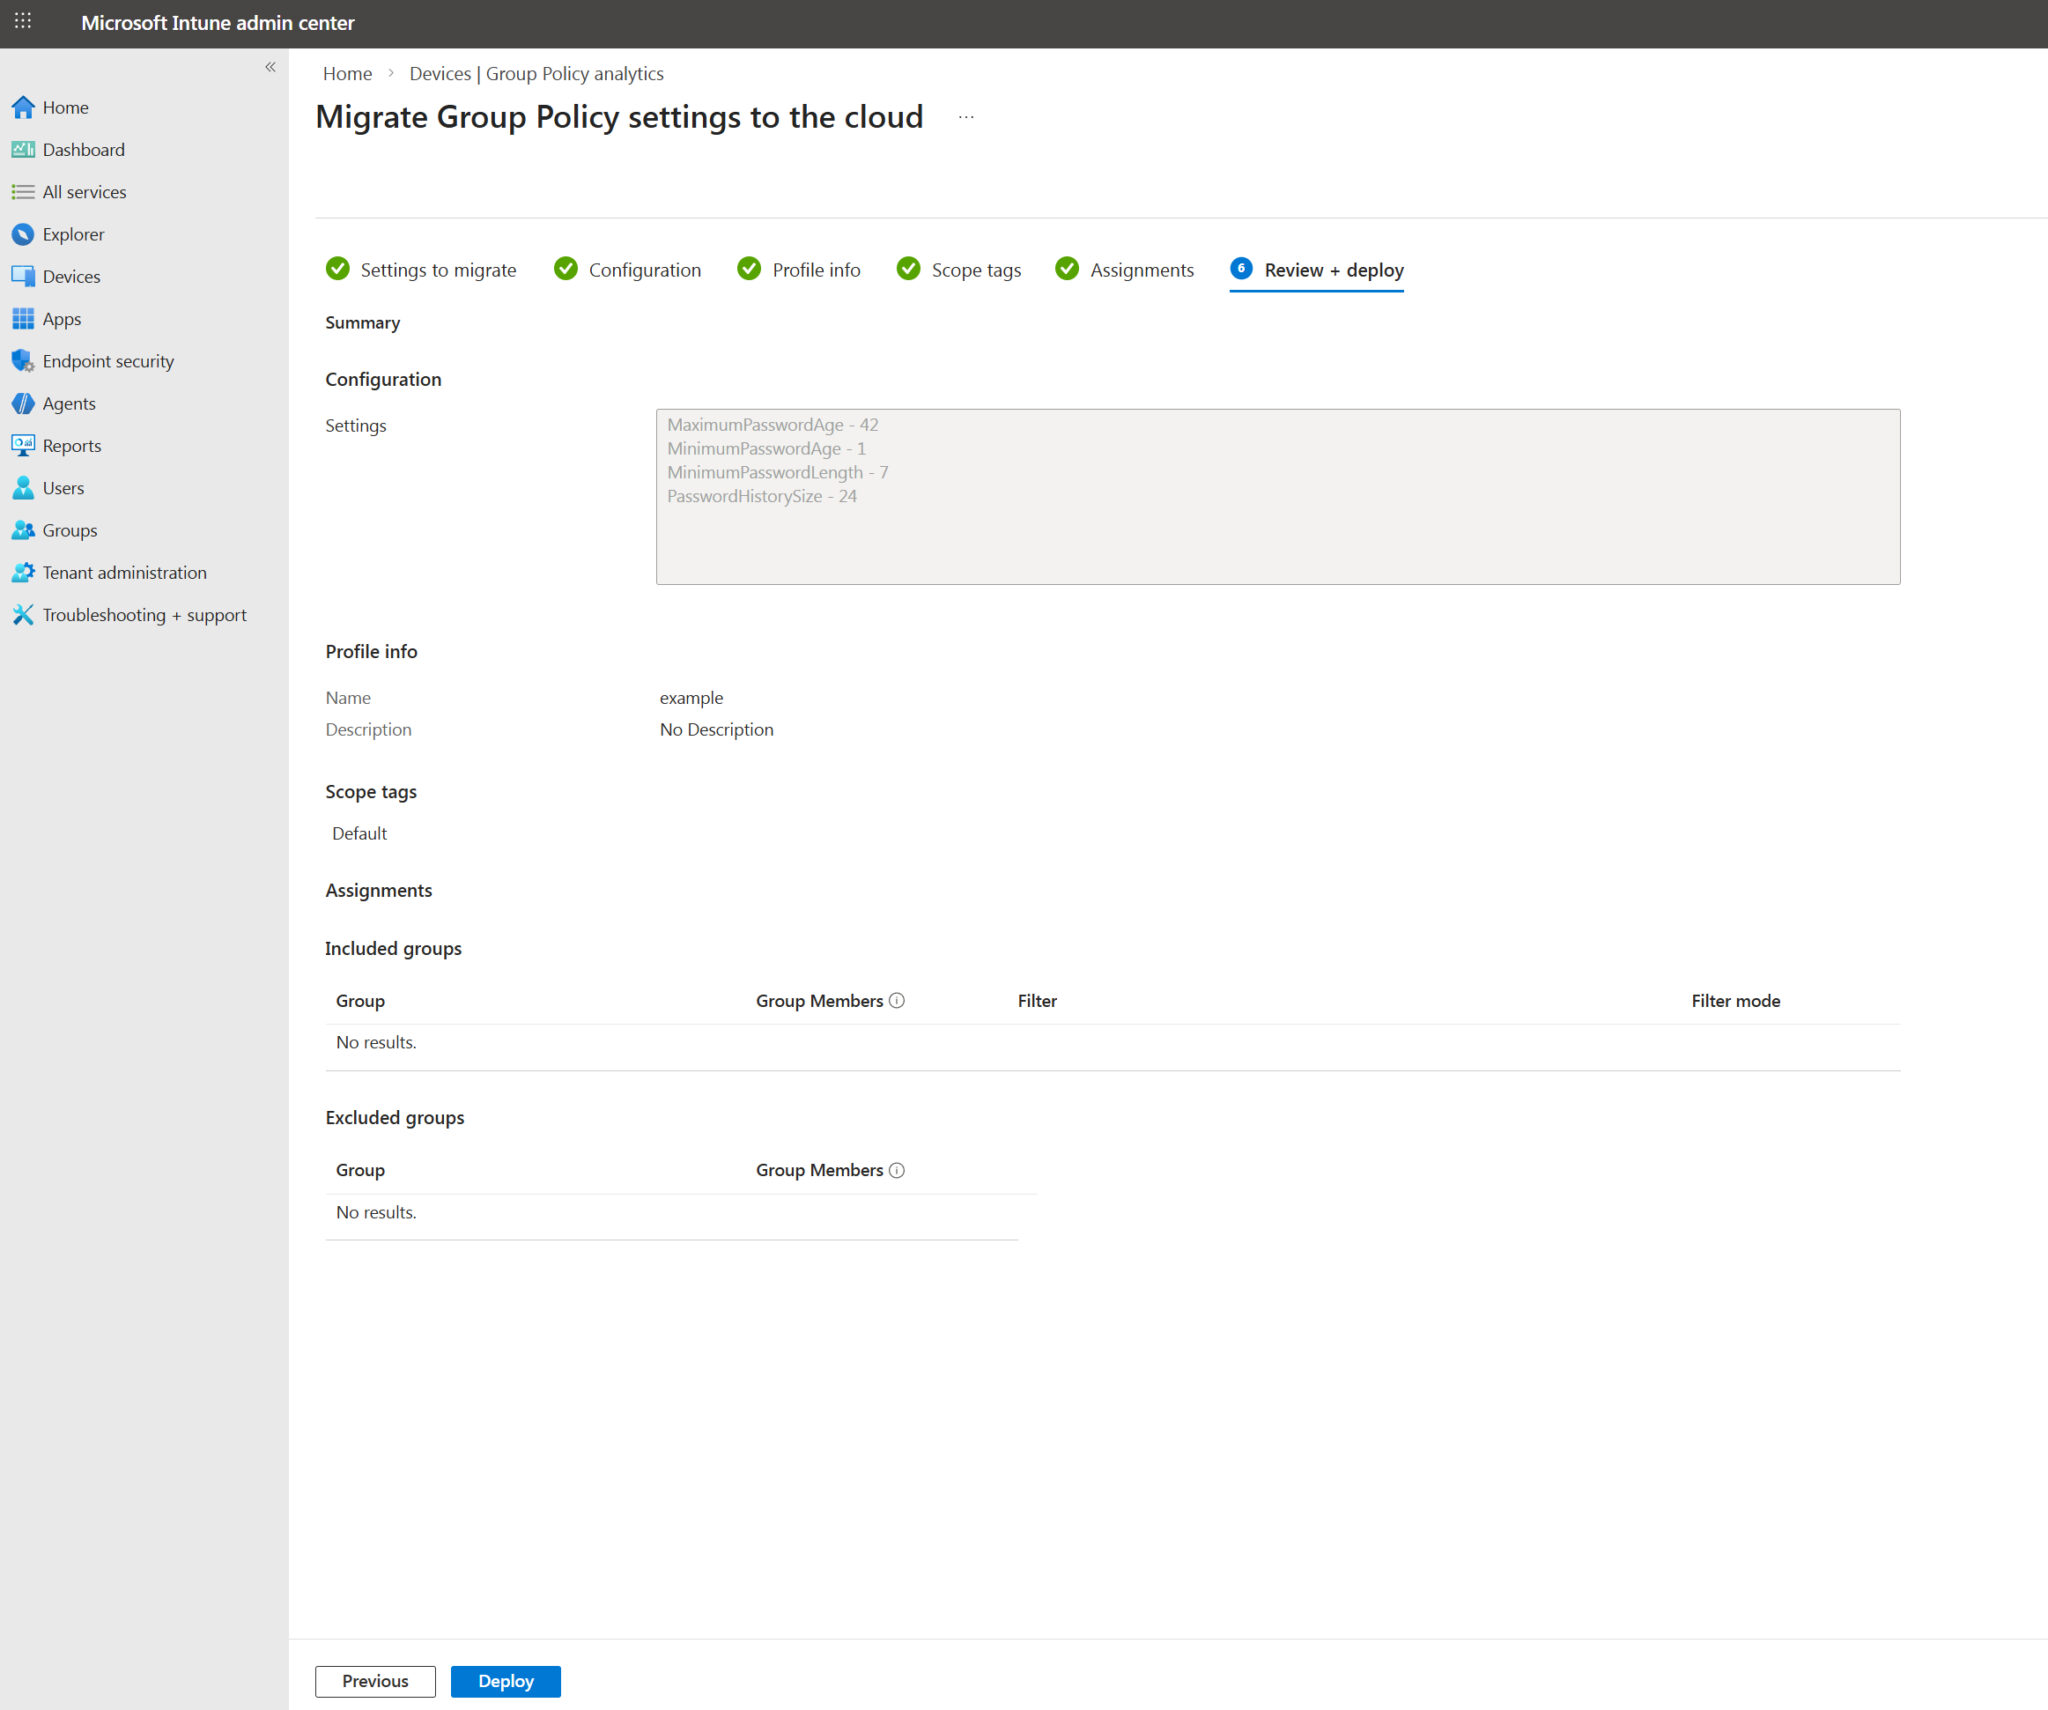Switch to the Scope tags step
This screenshot has width=2048, height=1710.
[x=959, y=269]
